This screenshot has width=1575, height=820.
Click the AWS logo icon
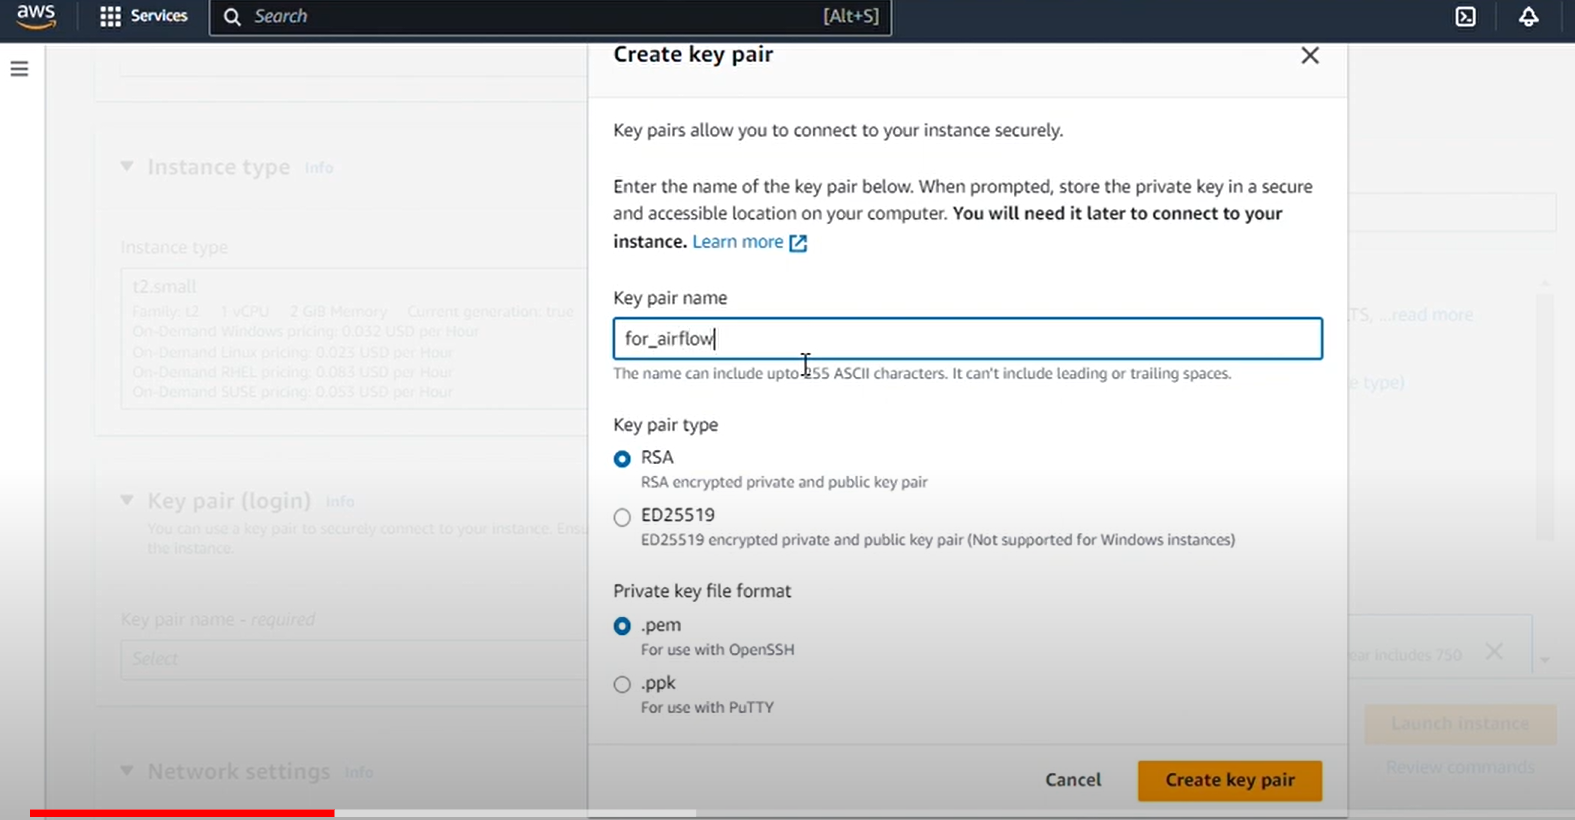(x=36, y=16)
